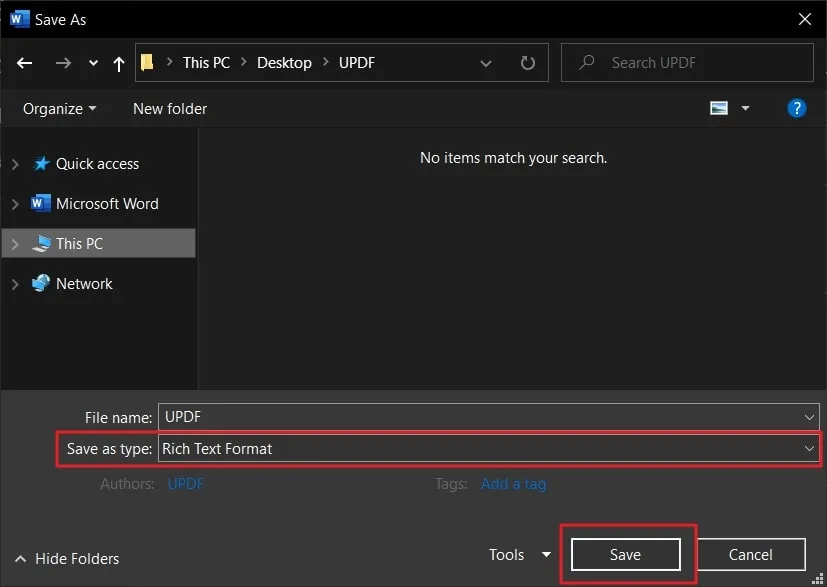Image resolution: width=827 pixels, height=587 pixels.
Task: Select the Microsoft Word sidebar icon
Action: click(40, 203)
